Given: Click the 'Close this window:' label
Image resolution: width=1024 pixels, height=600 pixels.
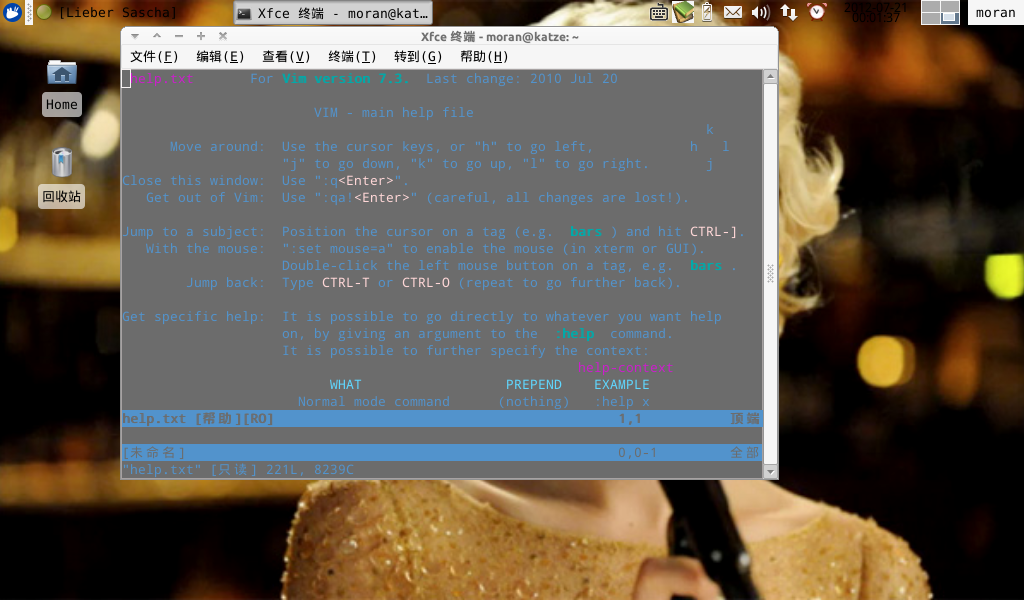Looking at the screenshot, I should coord(194,181).
